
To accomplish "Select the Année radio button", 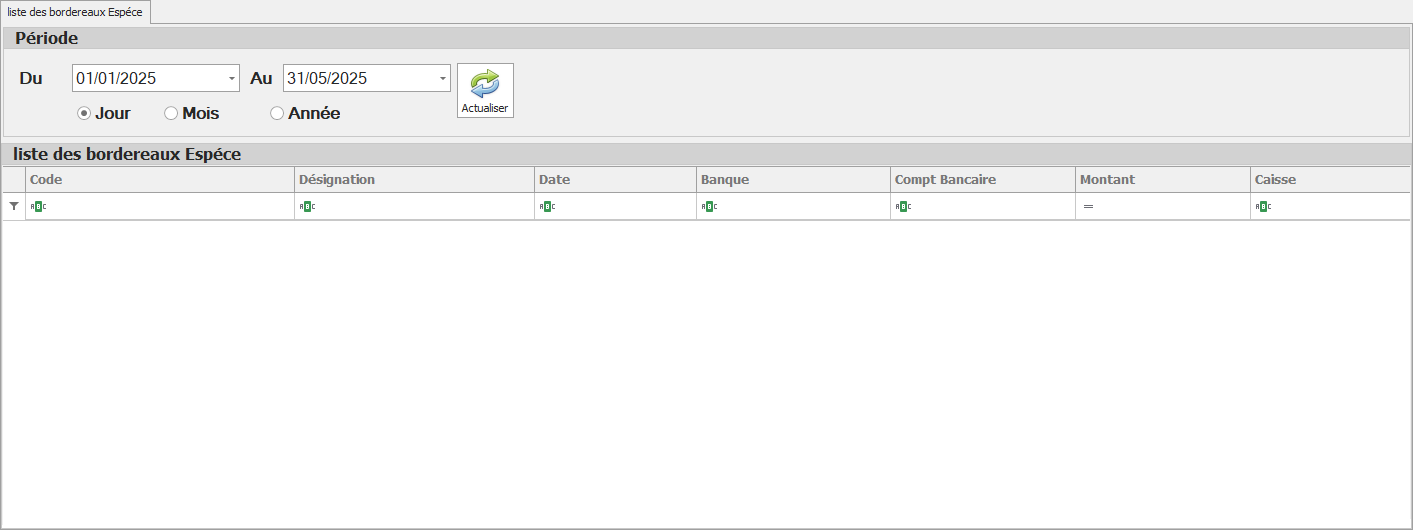I will point(277,113).
